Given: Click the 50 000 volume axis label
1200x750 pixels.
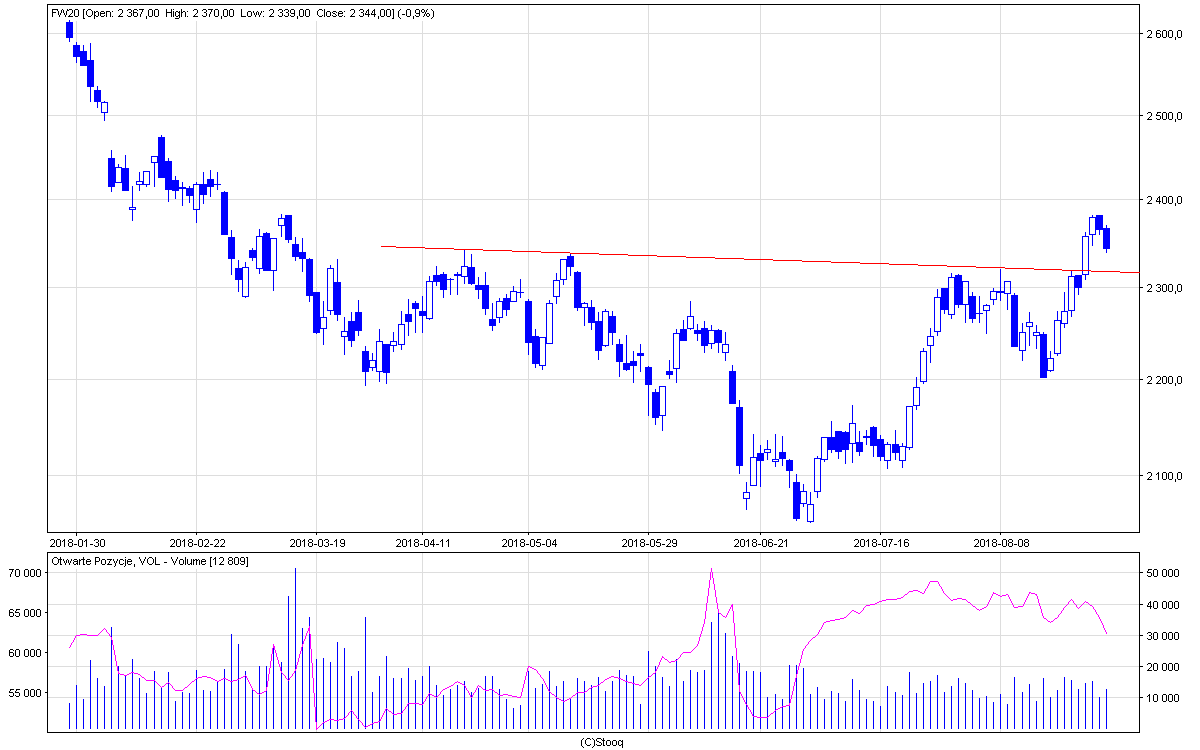Looking at the screenshot, I should point(1163,573).
